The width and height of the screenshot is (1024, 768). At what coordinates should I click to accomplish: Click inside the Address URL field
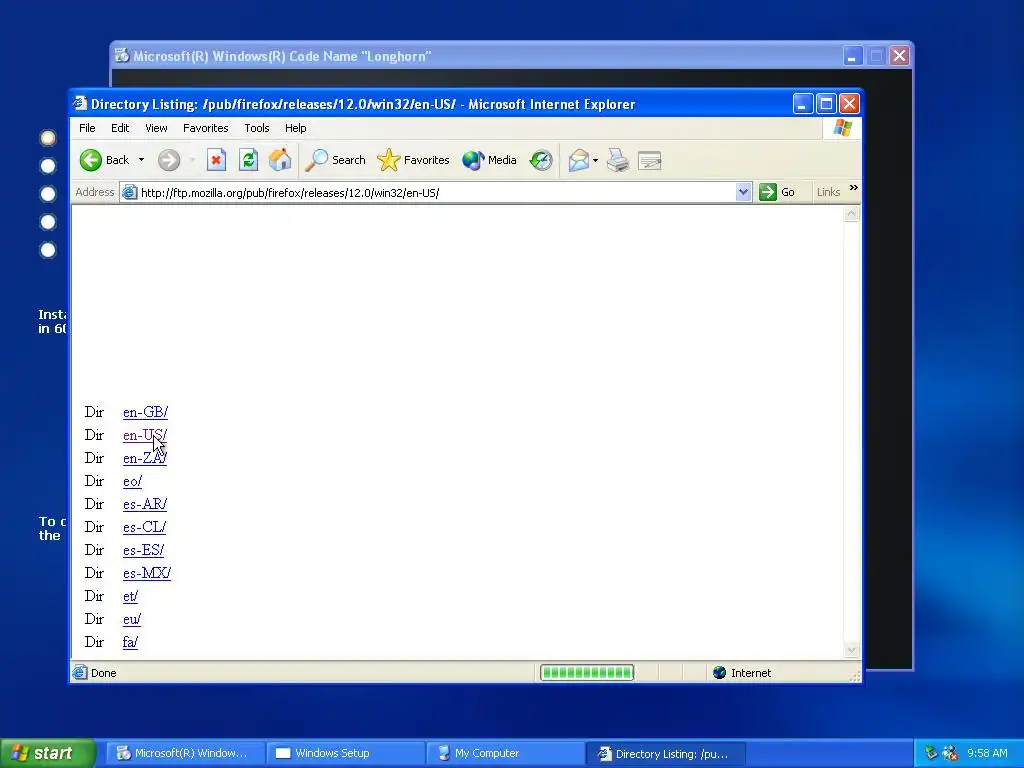(435, 193)
